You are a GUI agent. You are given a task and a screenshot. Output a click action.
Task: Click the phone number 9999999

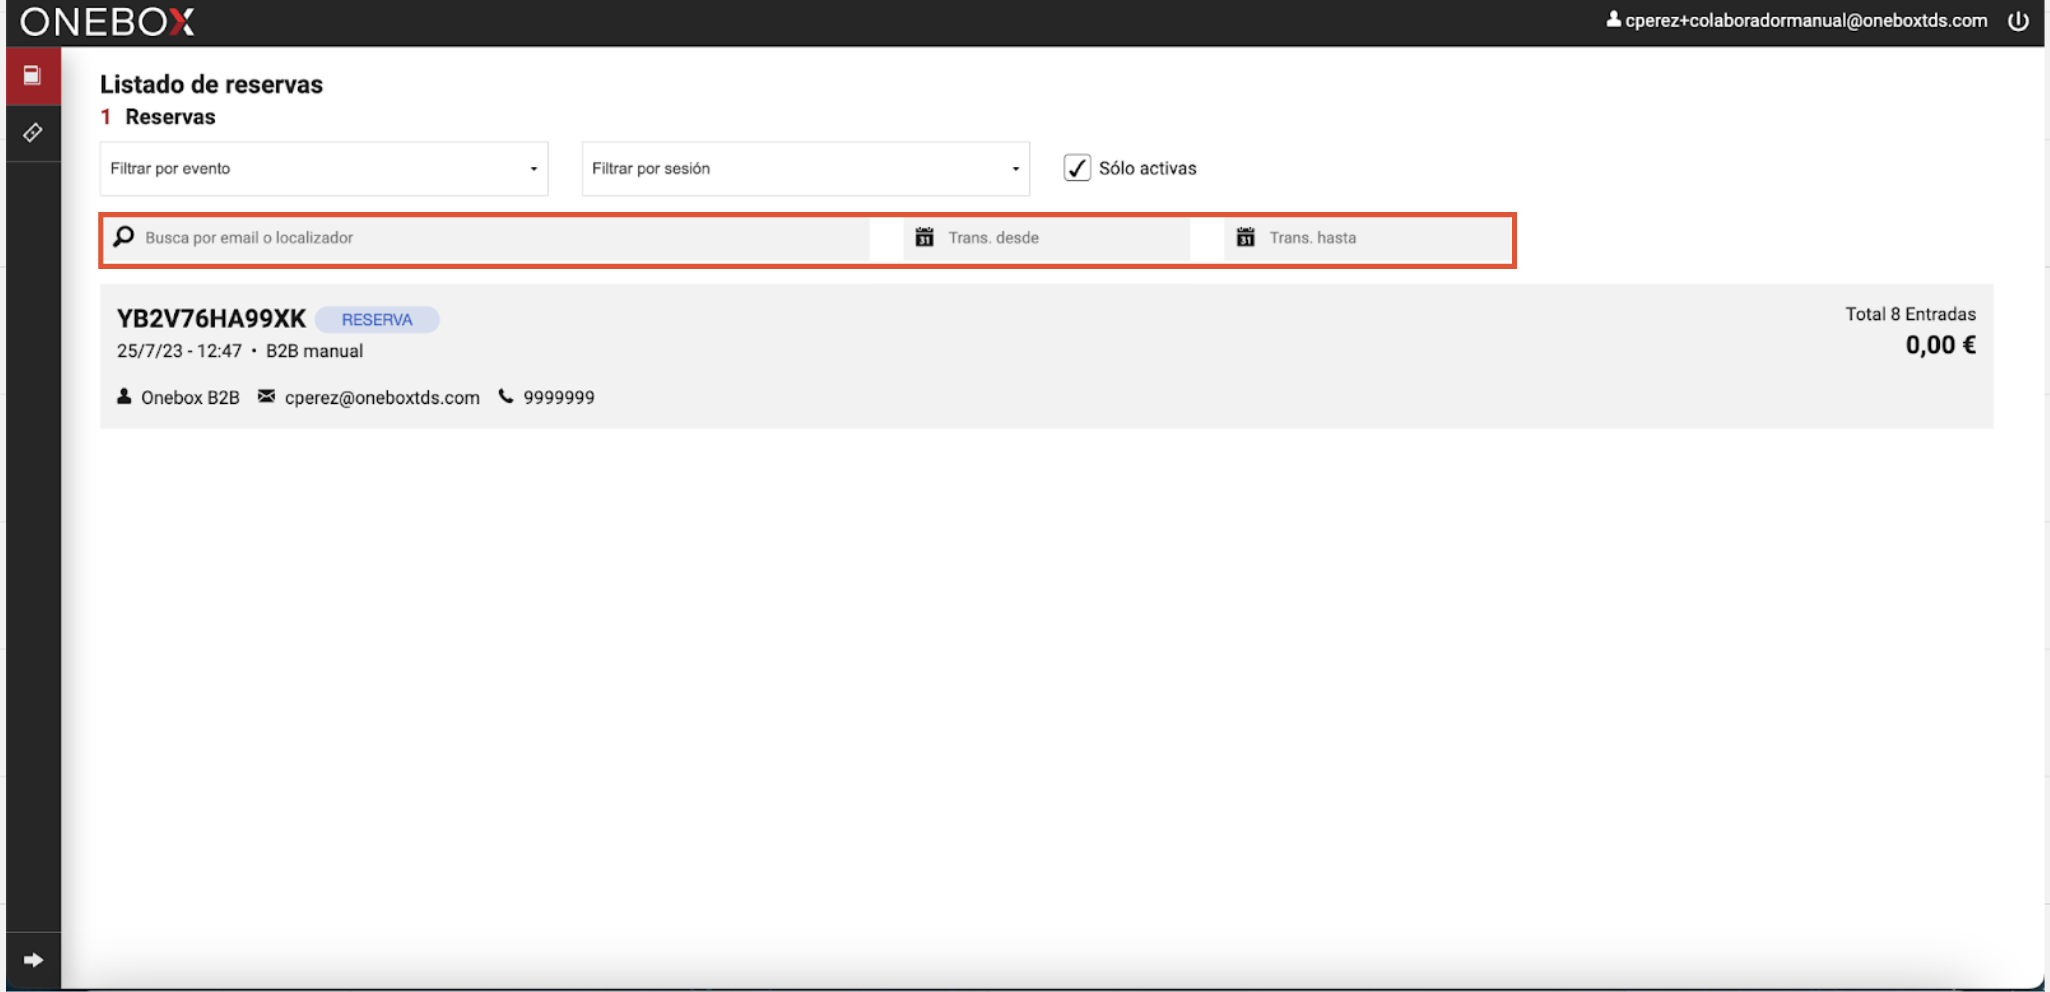[x=559, y=398]
